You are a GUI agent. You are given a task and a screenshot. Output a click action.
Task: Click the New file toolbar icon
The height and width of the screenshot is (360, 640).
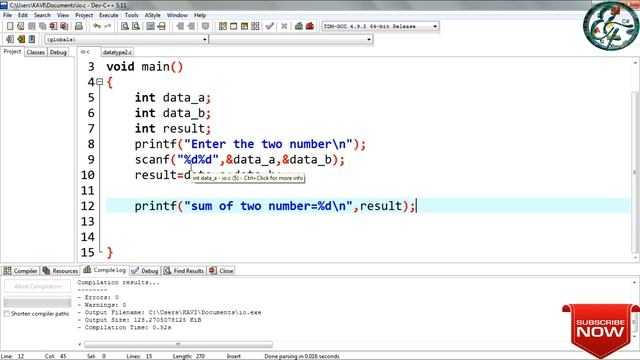[x=10, y=26]
